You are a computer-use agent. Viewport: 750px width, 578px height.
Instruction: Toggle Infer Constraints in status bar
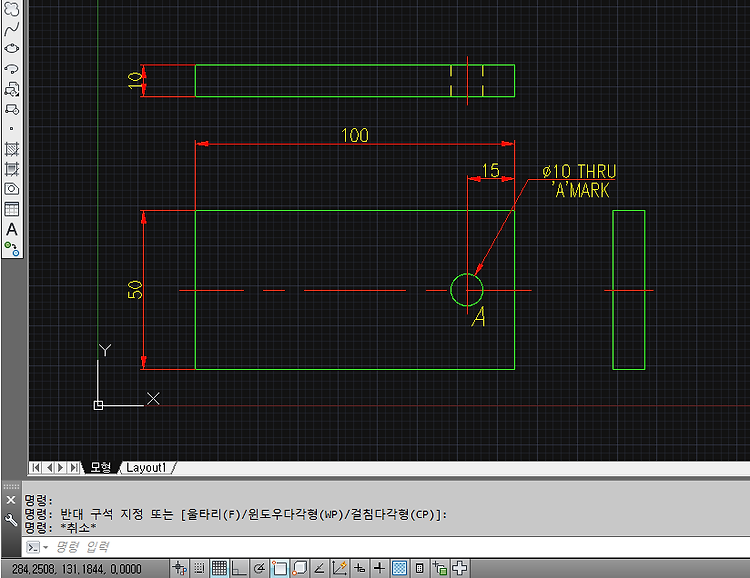(180, 568)
